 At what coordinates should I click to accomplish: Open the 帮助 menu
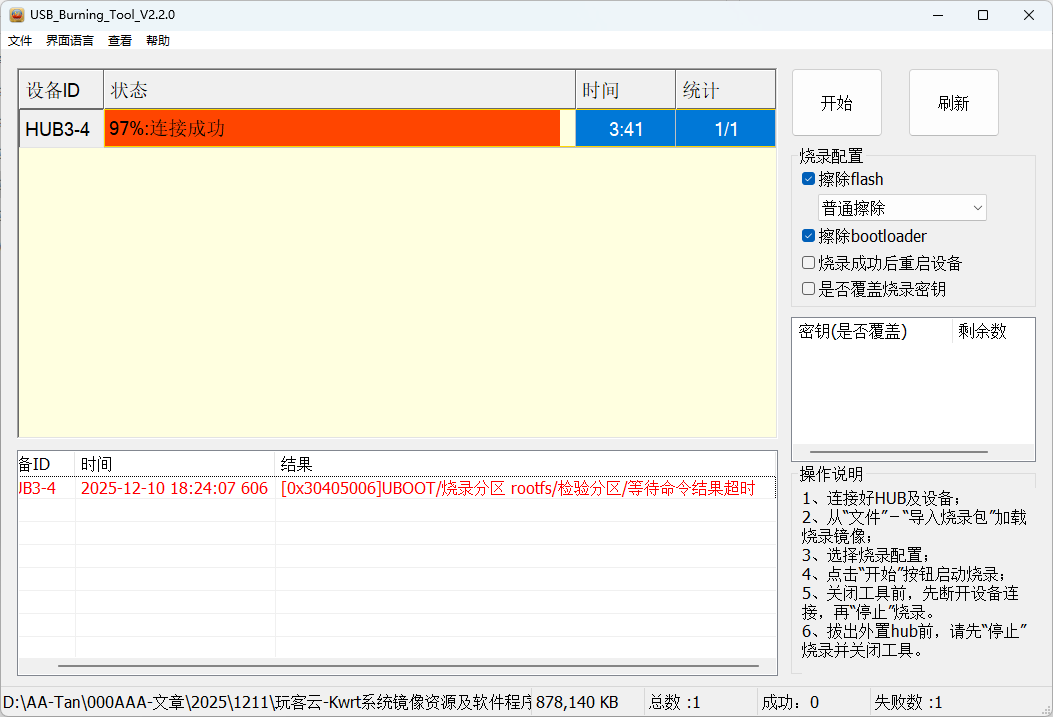point(158,41)
